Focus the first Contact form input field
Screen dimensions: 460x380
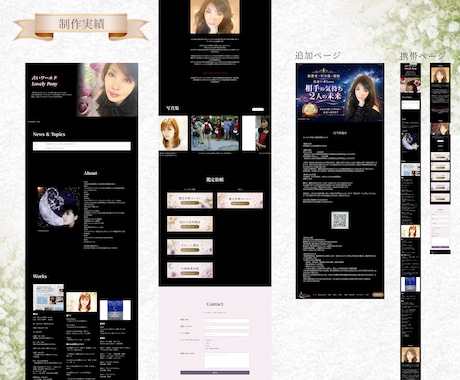click(227, 321)
